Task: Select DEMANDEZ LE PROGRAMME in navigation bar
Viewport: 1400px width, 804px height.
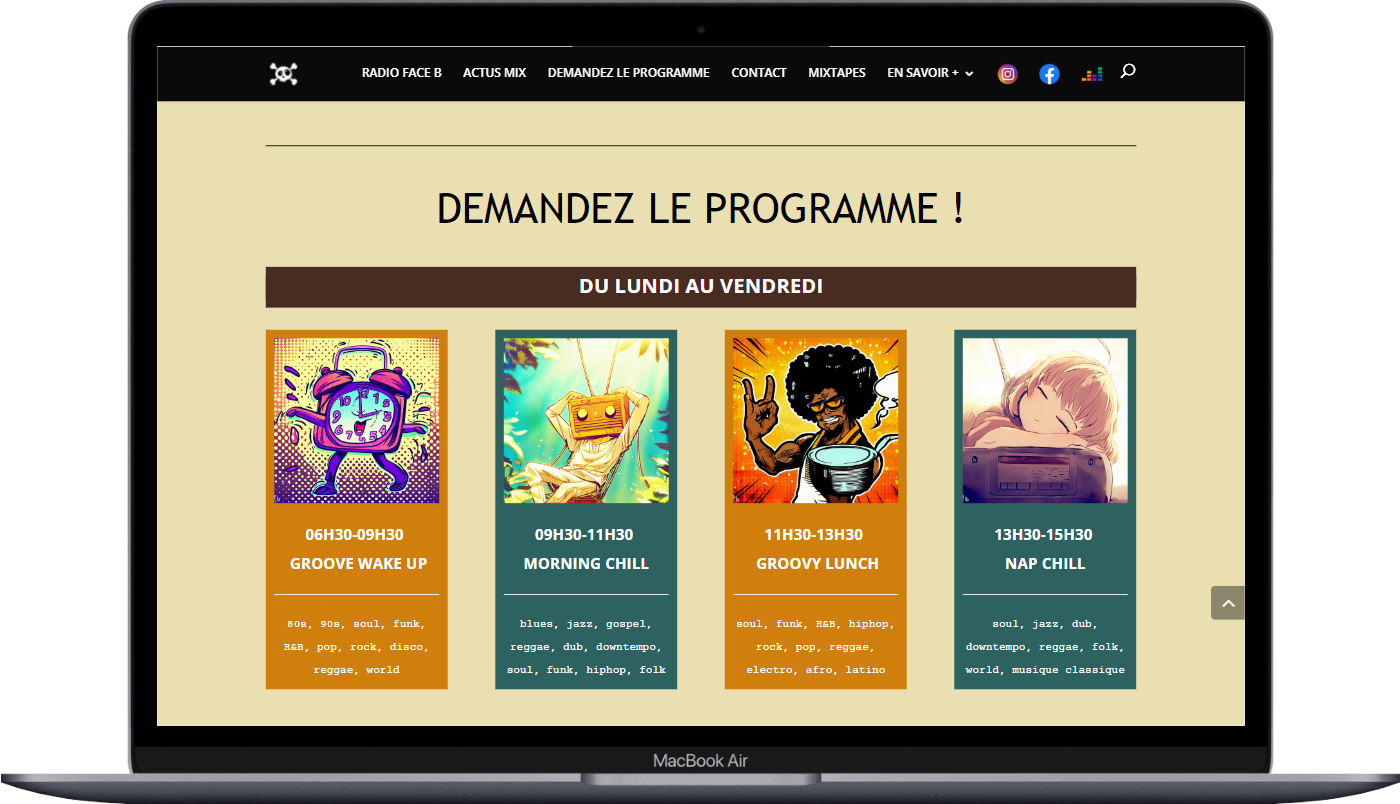Action: click(628, 73)
